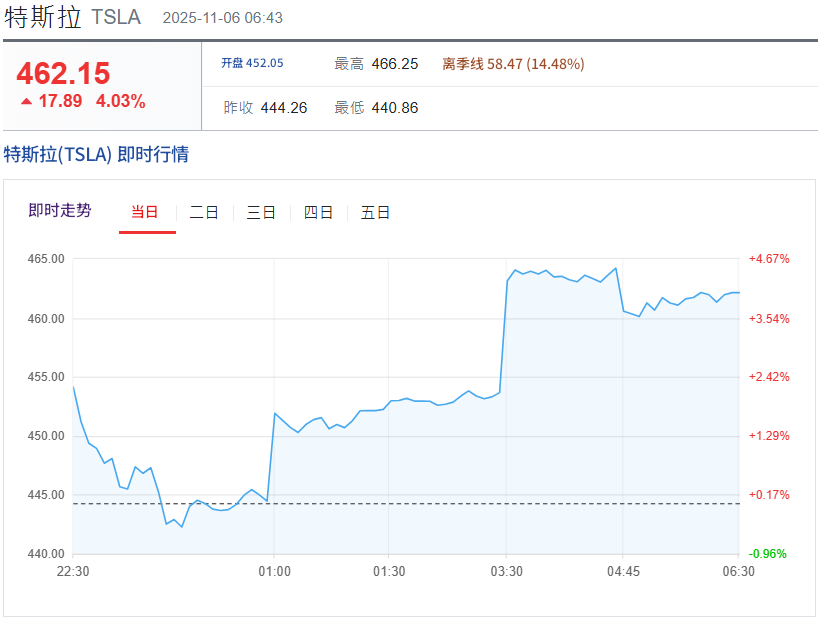Open the 特斯拉(TSLA) 即时行情 heading link
Image resolution: width=818 pixels, height=619 pixels.
coord(96,155)
